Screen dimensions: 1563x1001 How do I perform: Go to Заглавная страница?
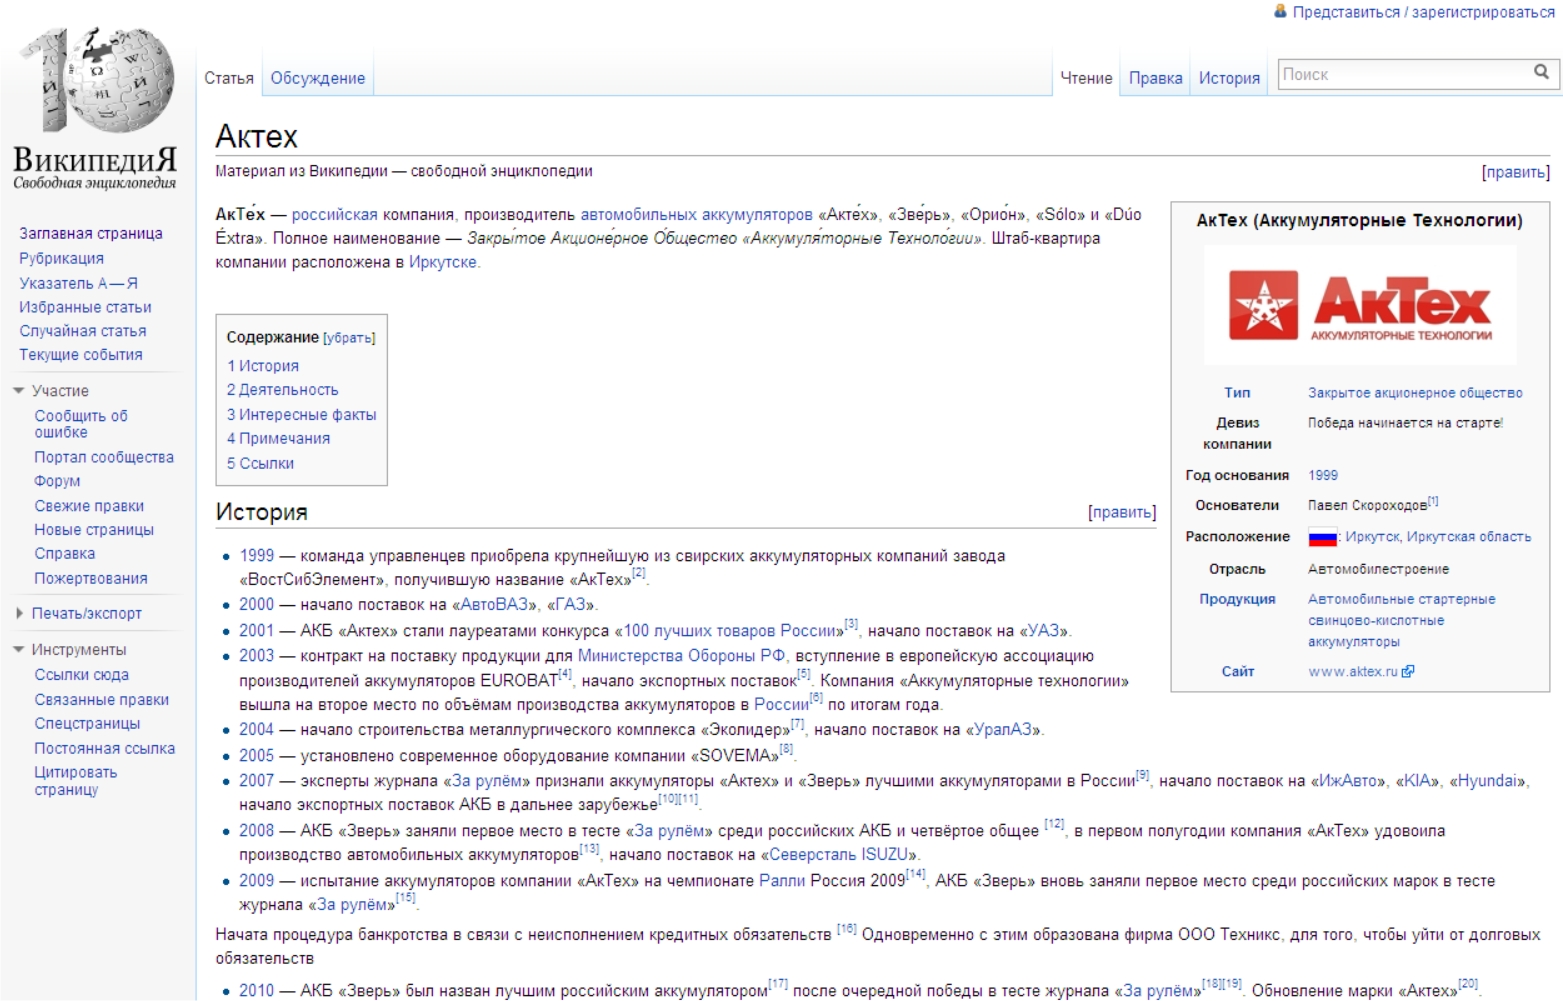tap(91, 233)
